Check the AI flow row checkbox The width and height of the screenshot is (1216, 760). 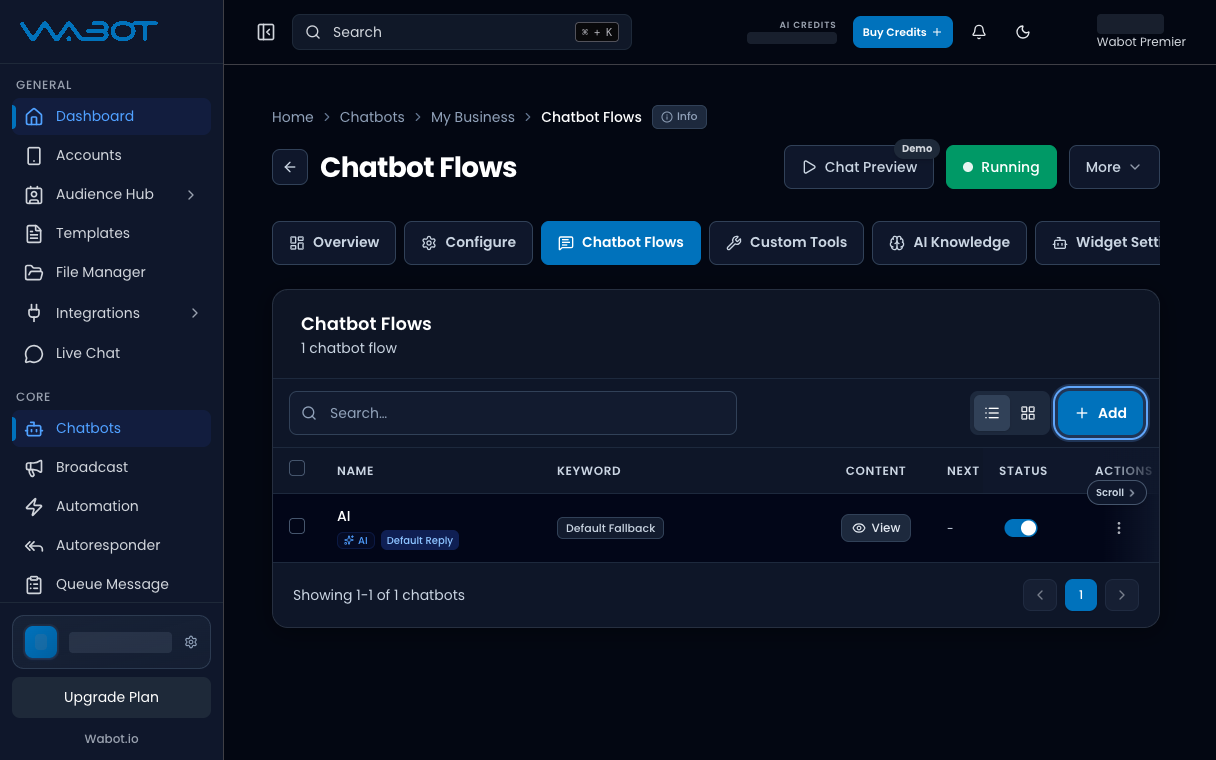[x=297, y=526]
